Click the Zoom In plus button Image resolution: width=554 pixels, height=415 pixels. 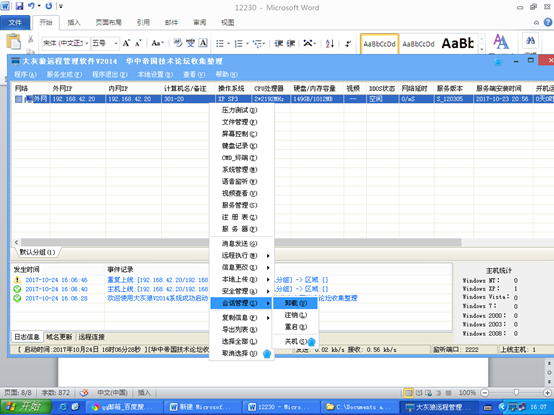548,393
